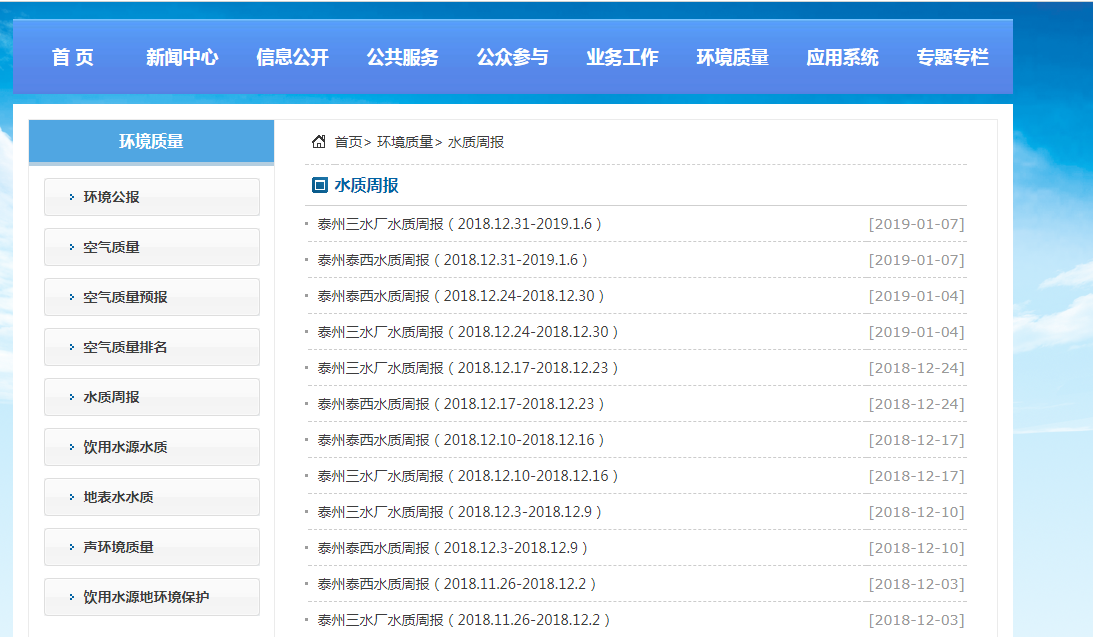Select 公共服务 navigation item

coord(402,57)
